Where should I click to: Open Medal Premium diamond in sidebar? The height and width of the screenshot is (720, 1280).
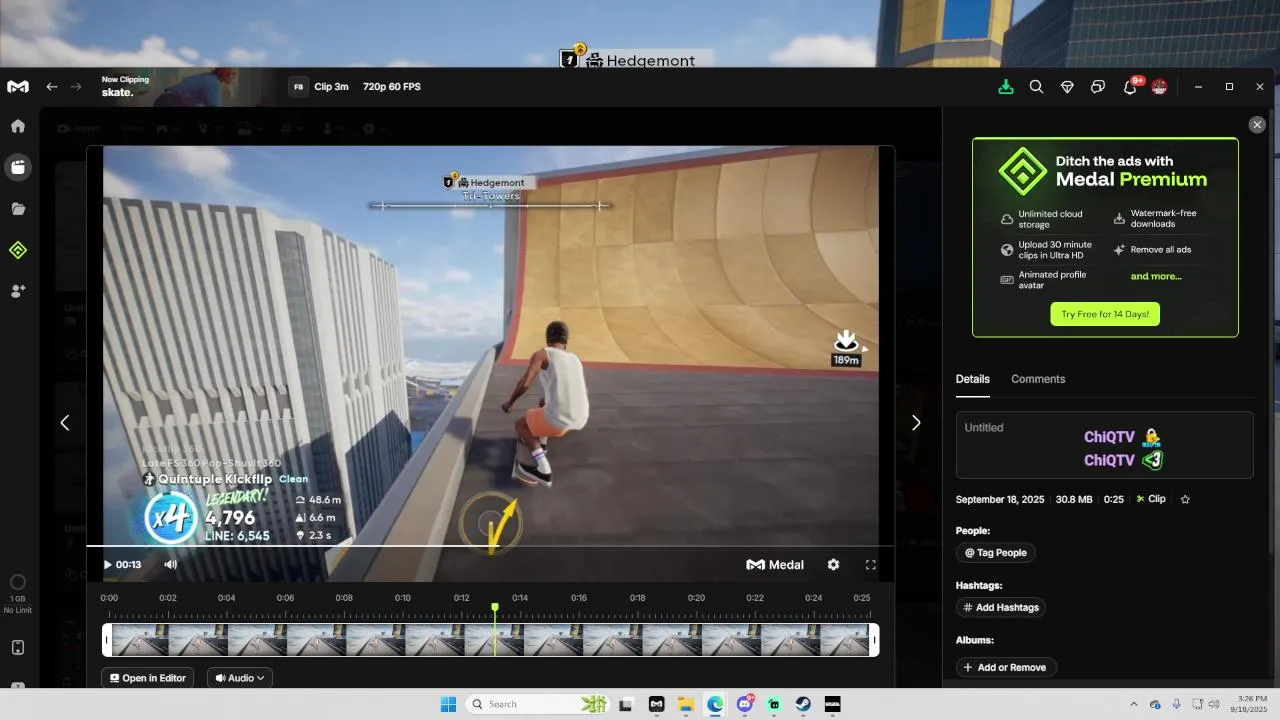[x=18, y=250]
